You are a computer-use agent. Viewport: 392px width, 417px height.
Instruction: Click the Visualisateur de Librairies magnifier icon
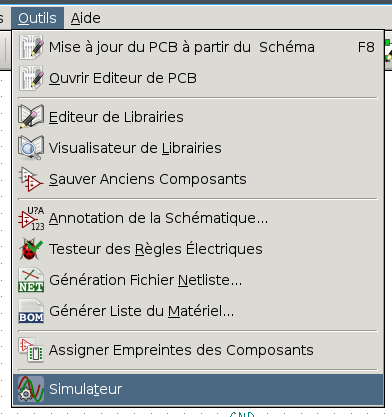[x=31, y=148]
